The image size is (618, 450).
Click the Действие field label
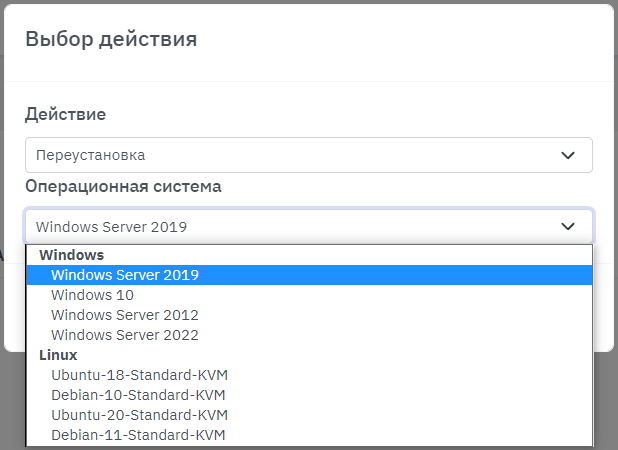point(65,114)
